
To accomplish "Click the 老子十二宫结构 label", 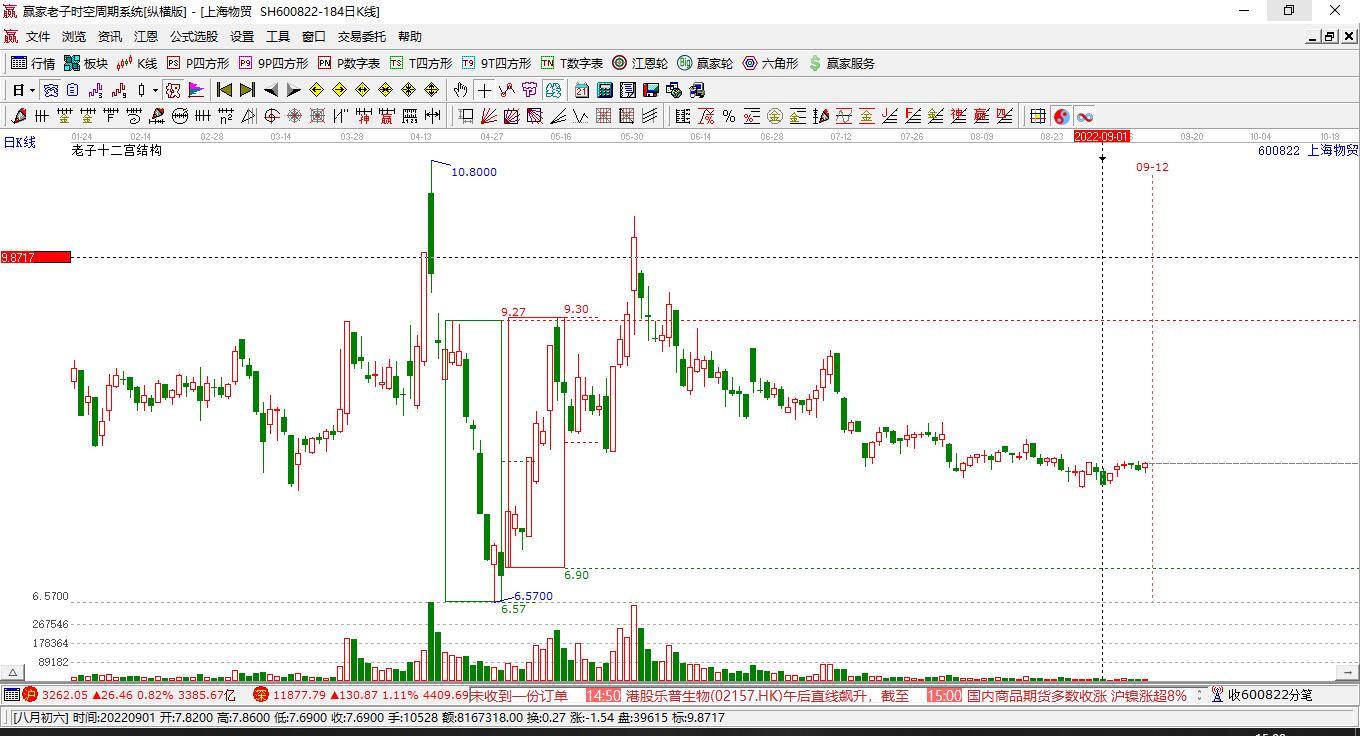I will (x=116, y=150).
